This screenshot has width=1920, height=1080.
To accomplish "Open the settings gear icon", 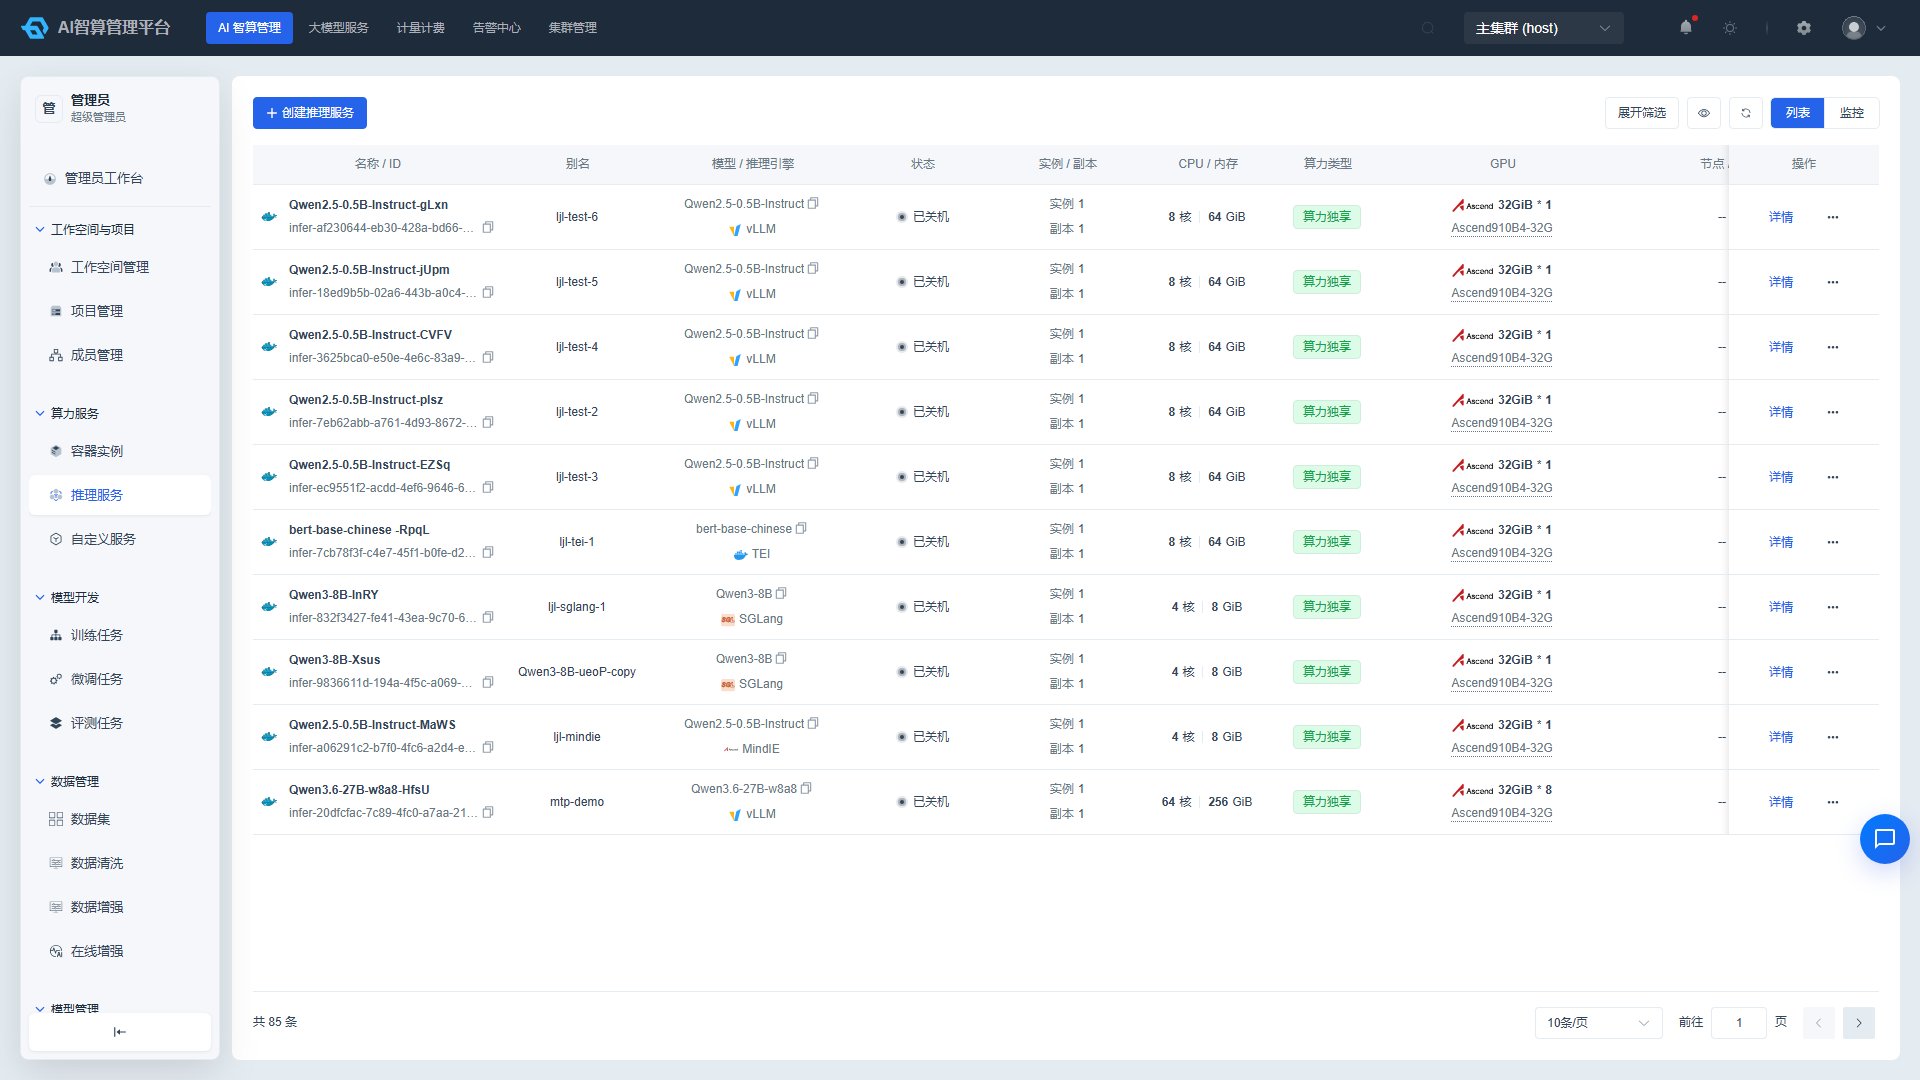I will [1804, 28].
